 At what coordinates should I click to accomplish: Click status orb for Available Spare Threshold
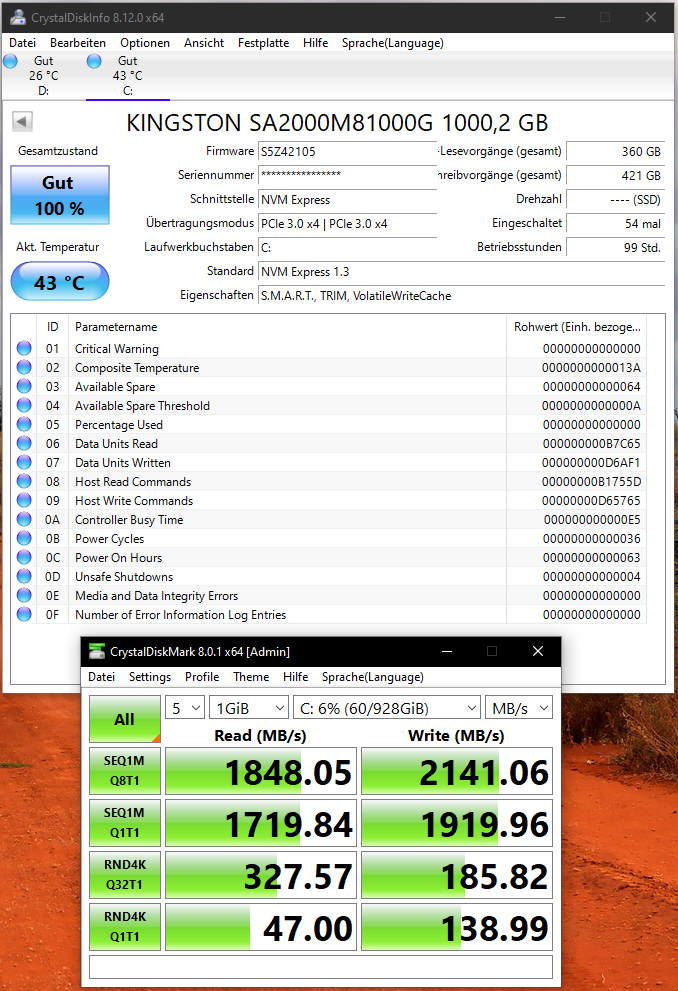24,405
